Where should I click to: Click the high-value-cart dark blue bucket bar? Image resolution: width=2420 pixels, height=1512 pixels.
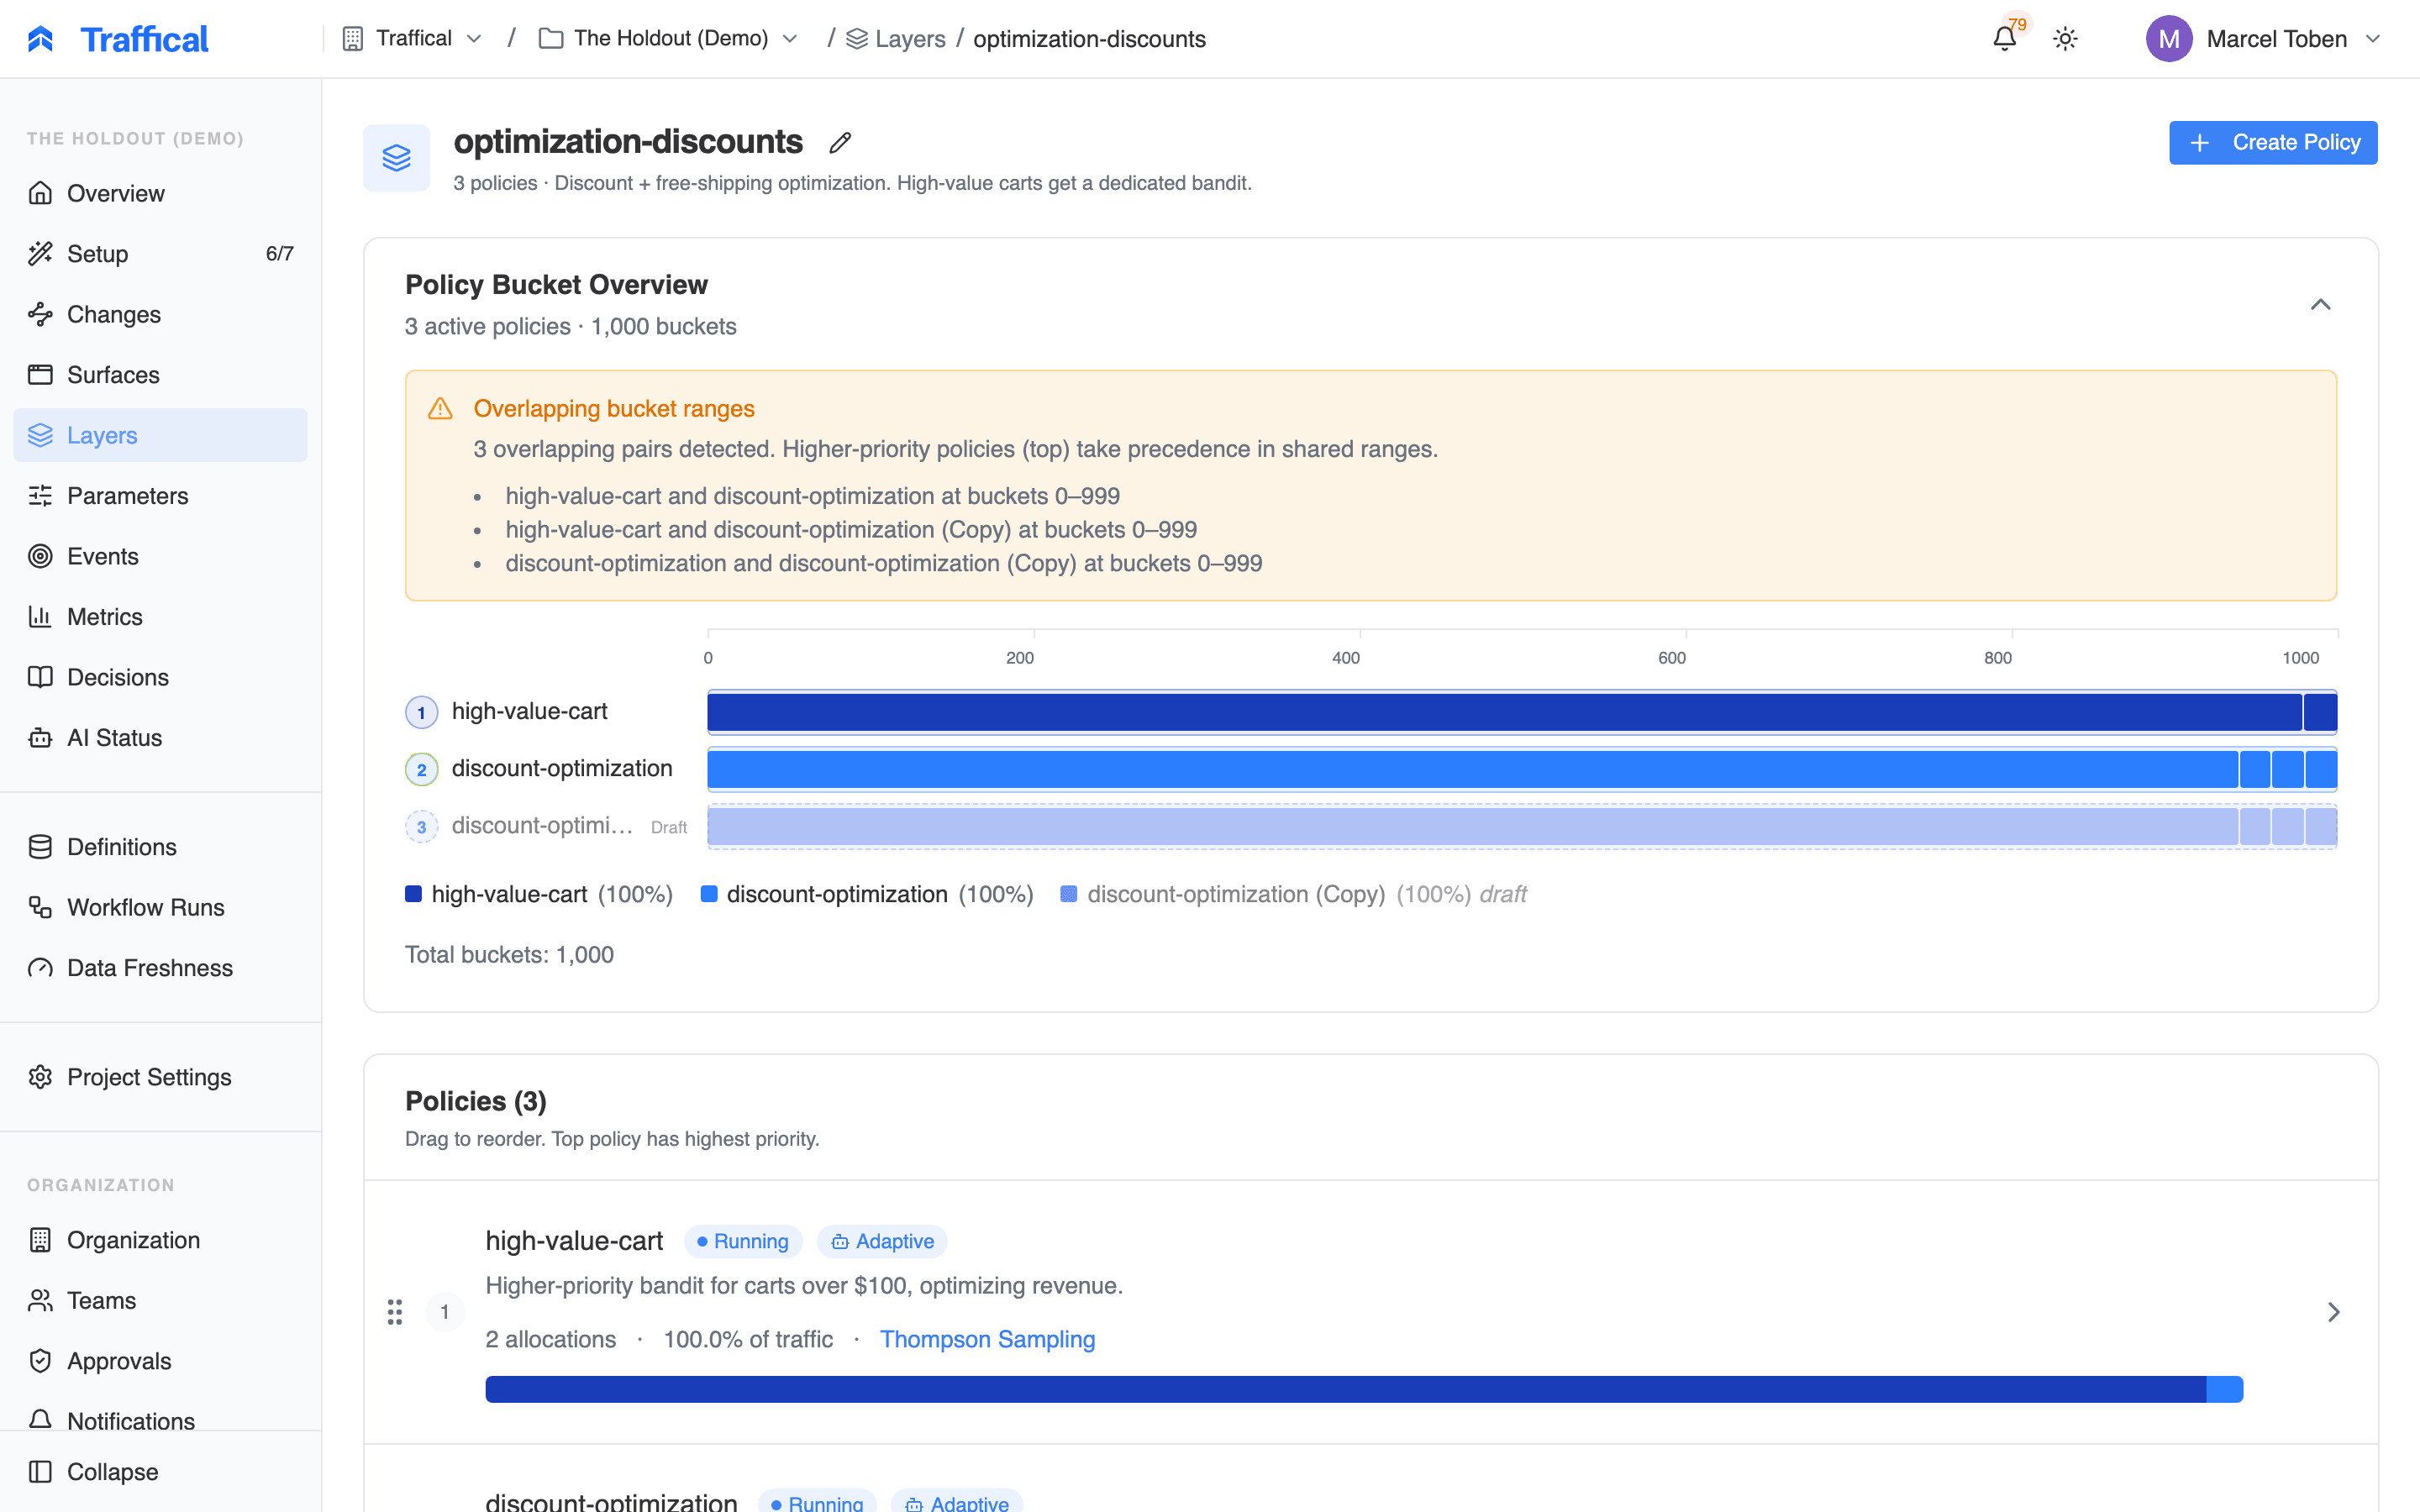click(x=1522, y=712)
